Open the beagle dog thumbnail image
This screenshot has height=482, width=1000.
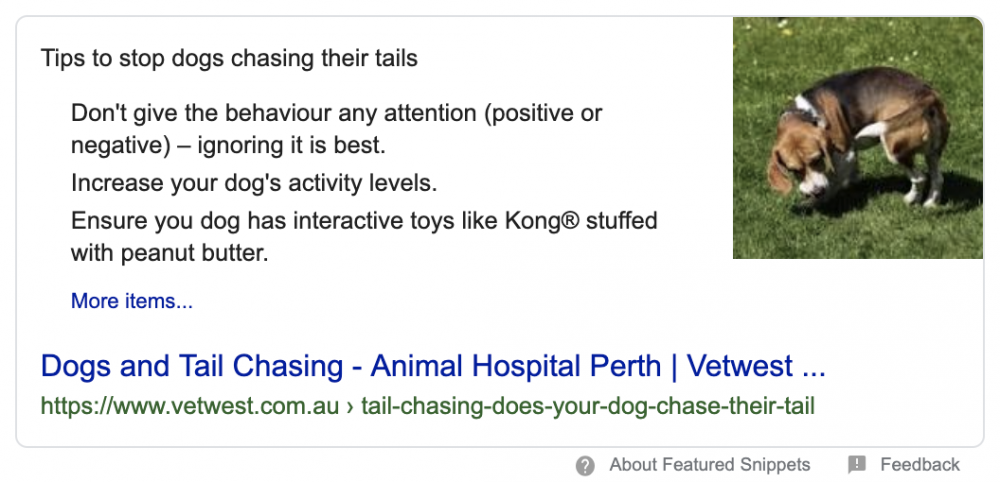click(x=857, y=138)
